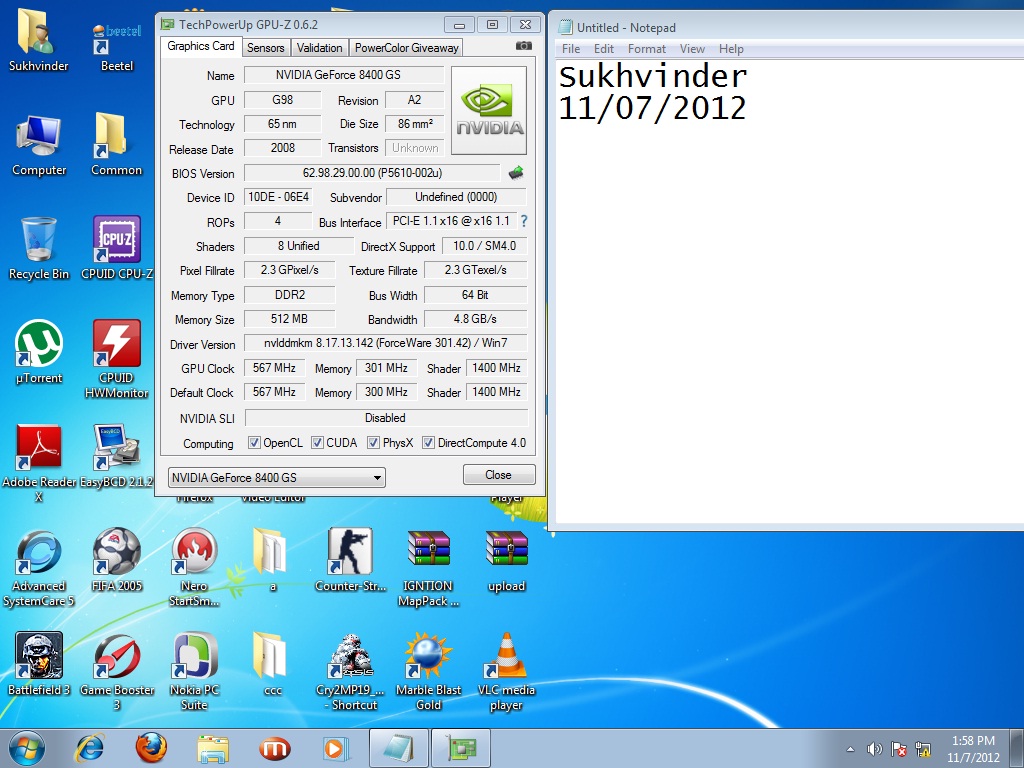Viewport: 1024px width, 768px height.
Task: Open Windows Explorer from taskbar
Action: [x=213, y=748]
